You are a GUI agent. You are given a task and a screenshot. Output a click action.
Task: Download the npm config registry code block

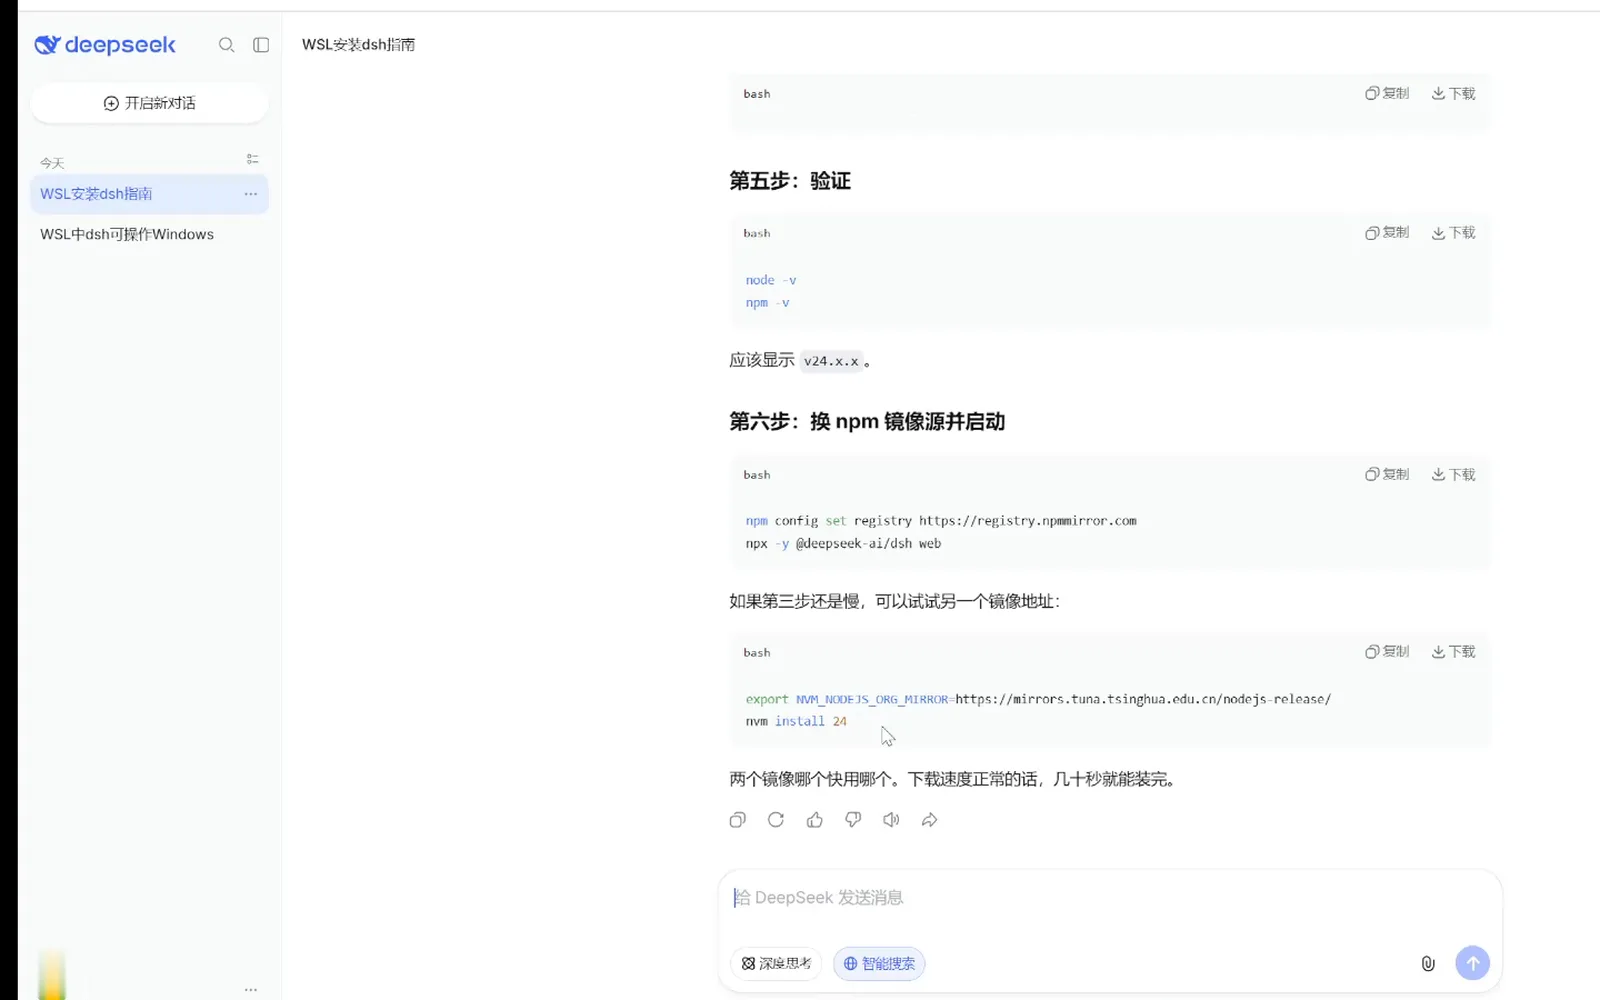coord(1454,474)
